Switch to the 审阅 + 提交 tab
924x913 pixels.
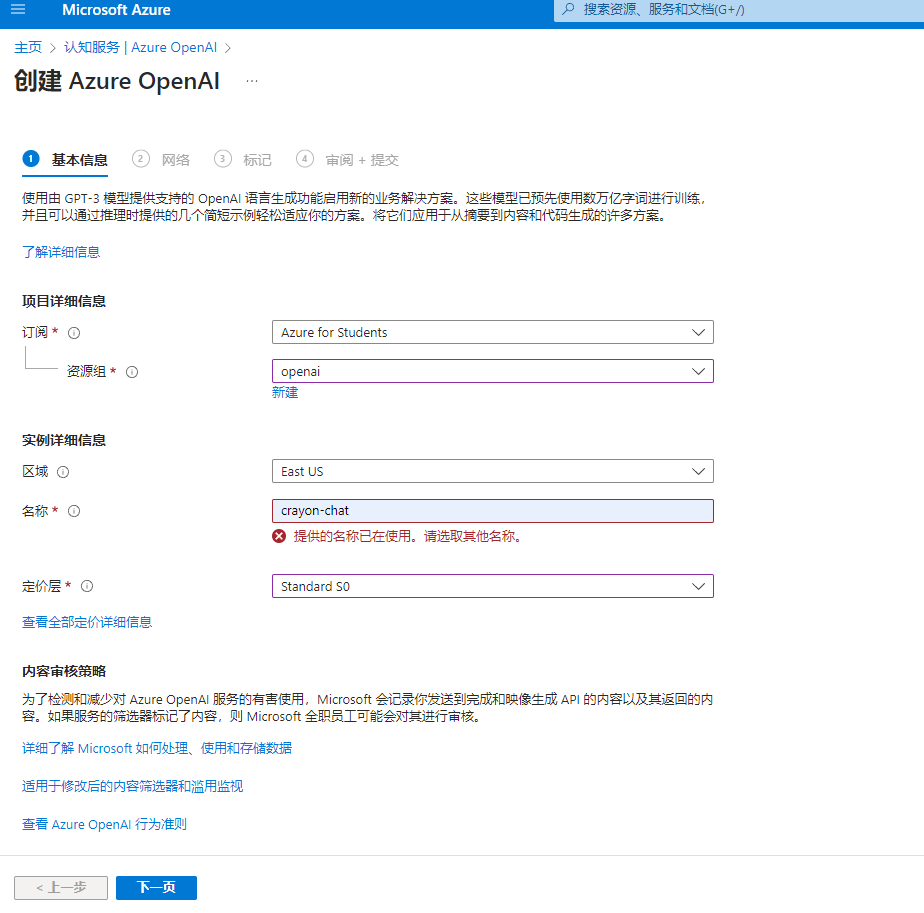point(348,160)
